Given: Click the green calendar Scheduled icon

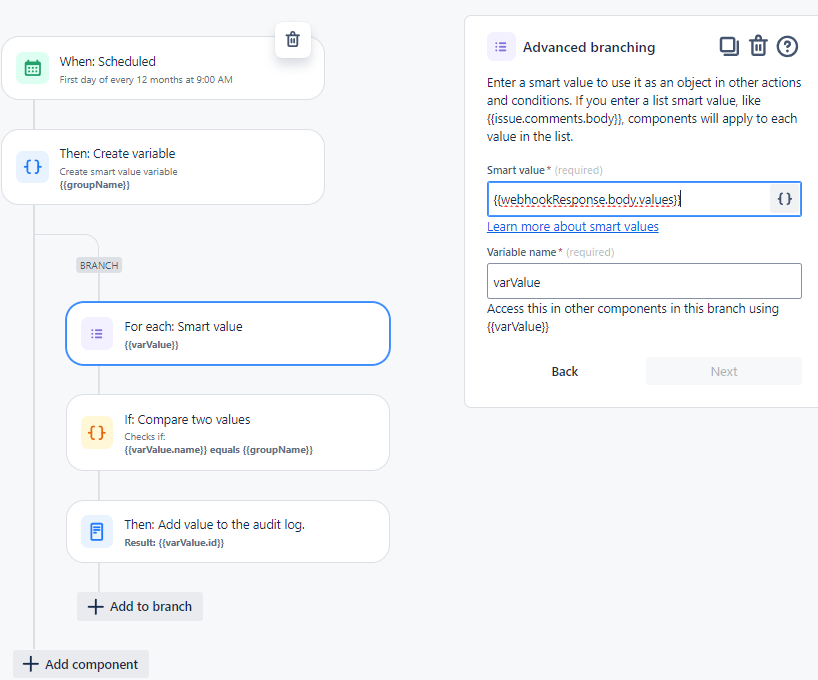Looking at the screenshot, I should click(x=32, y=68).
